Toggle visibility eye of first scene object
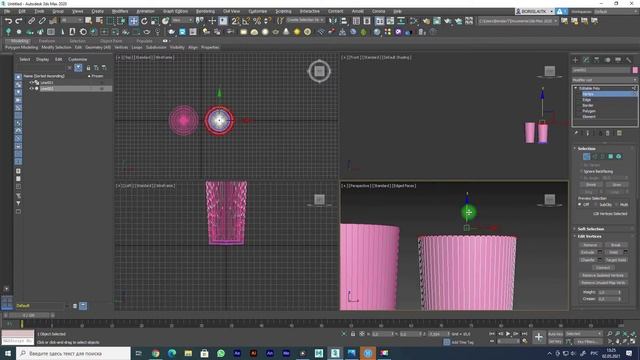The width and height of the screenshot is (640, 360). point(31,82)
